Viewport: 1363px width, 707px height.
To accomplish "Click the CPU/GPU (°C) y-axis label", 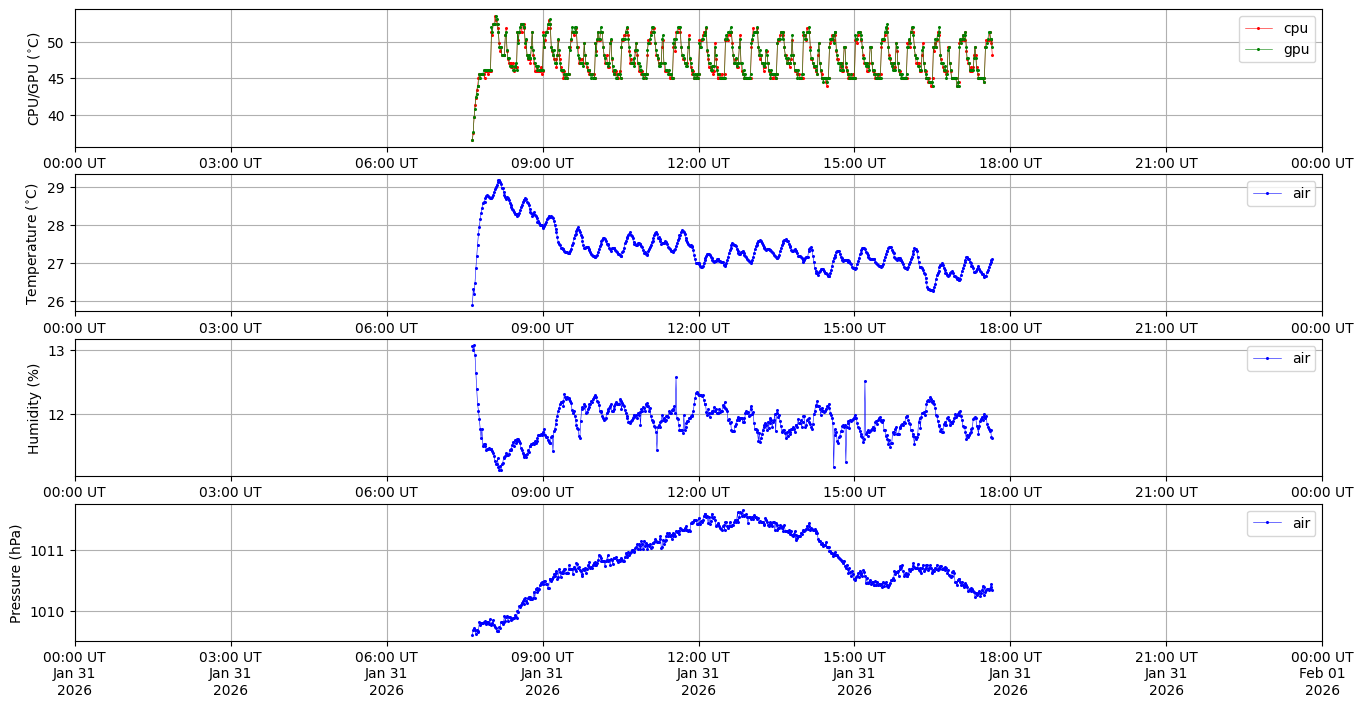I will pos(34,79).
